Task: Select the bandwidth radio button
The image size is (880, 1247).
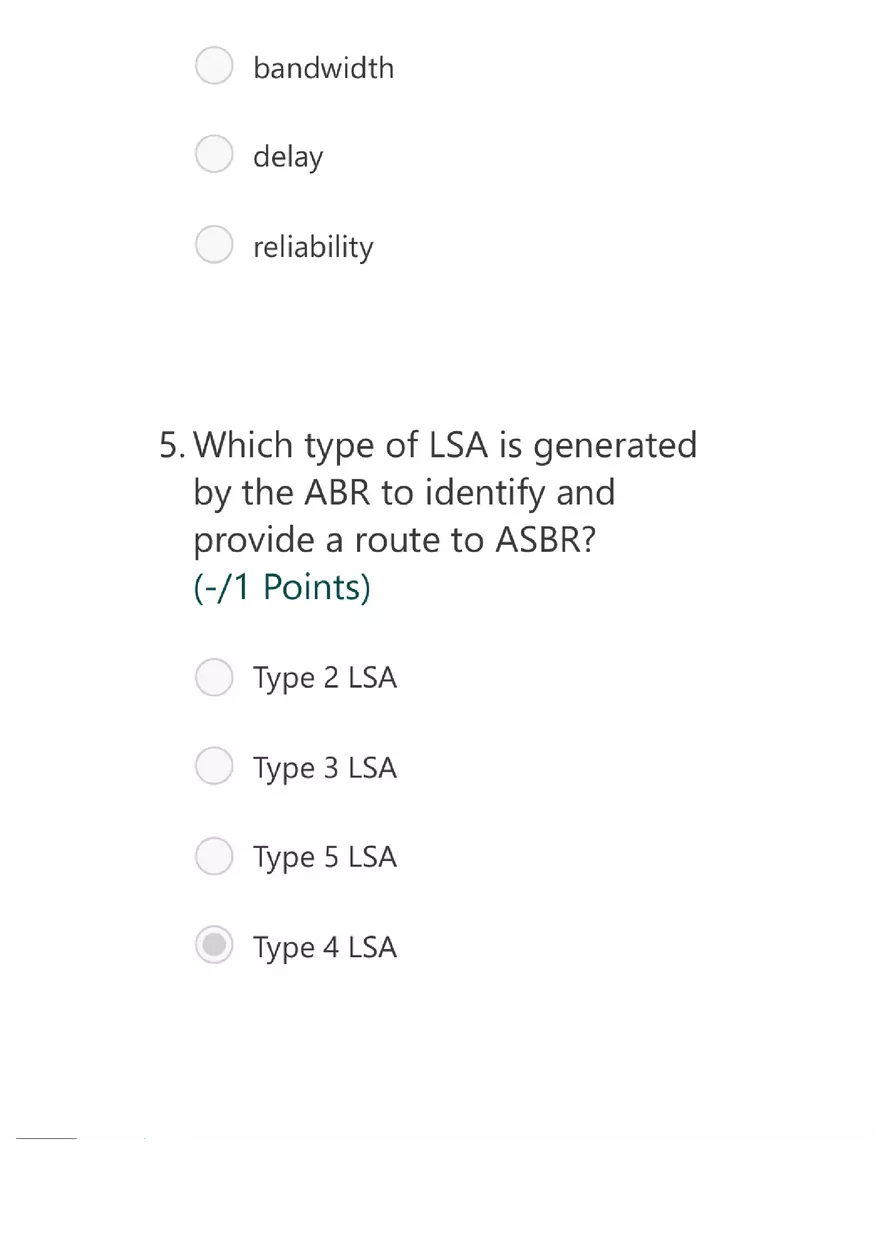Action: click(x=214, y=66)
